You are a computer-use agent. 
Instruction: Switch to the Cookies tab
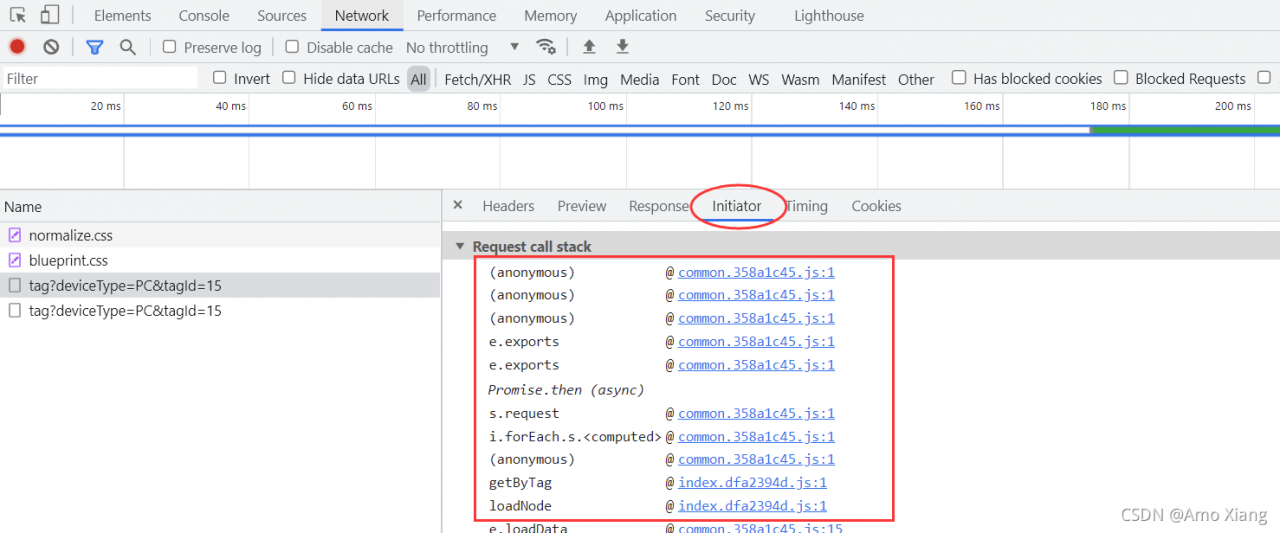pyautogui.click(x=876, y=206)
